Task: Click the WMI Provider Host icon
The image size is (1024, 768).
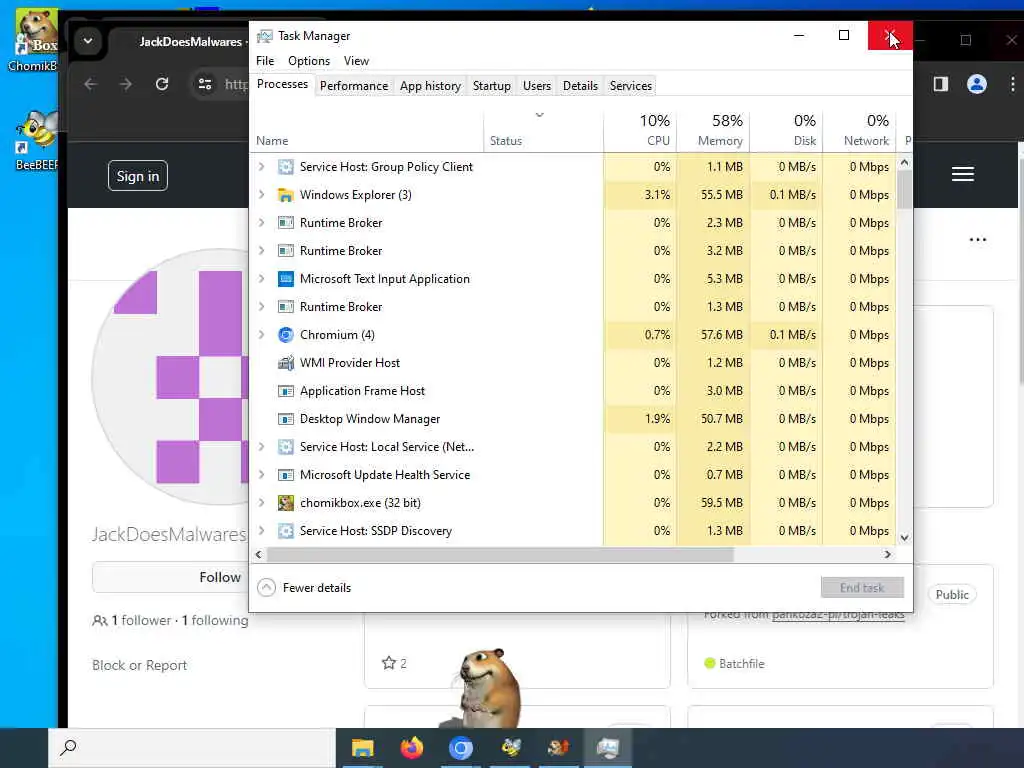Action: 285,363
